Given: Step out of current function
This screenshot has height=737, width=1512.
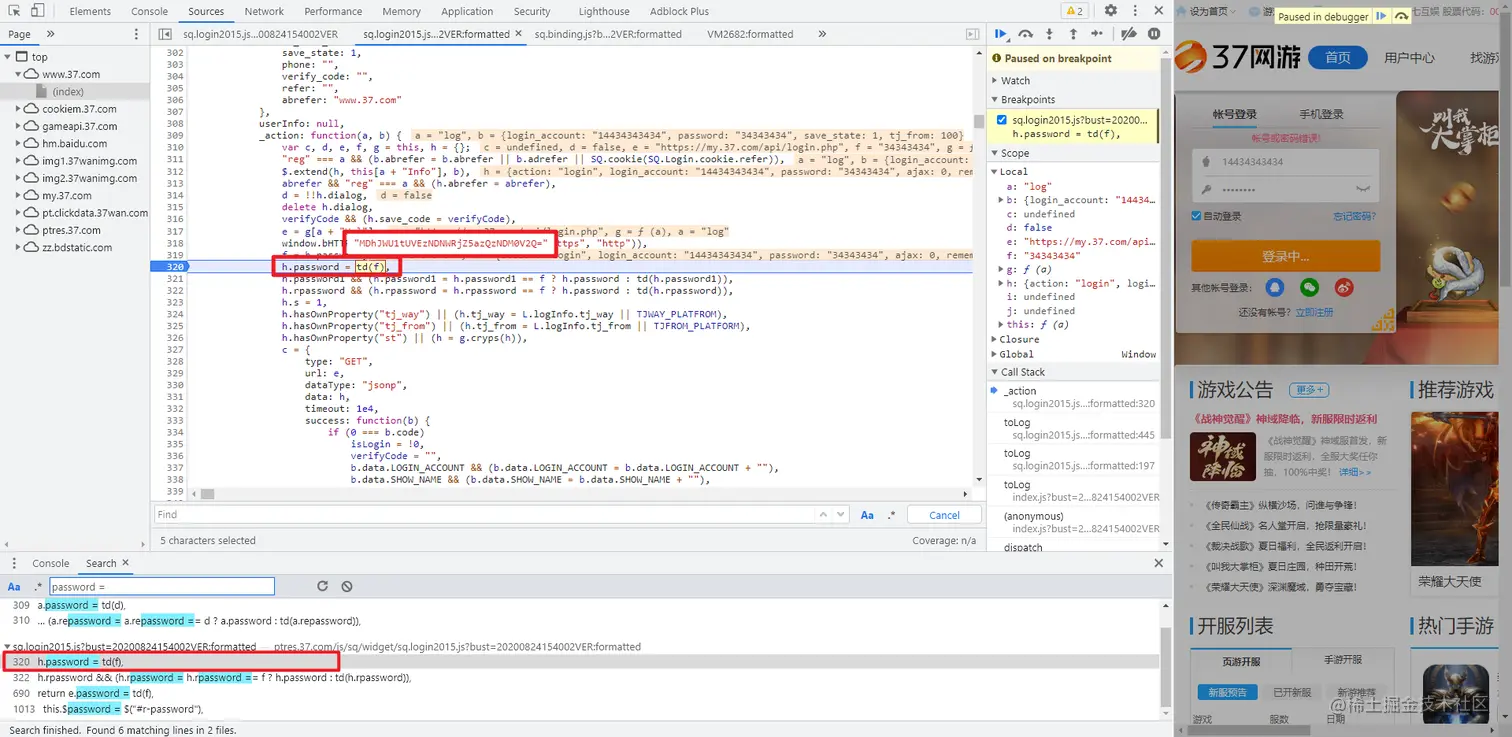Looking at the screenshot, I should point(1073,34).
